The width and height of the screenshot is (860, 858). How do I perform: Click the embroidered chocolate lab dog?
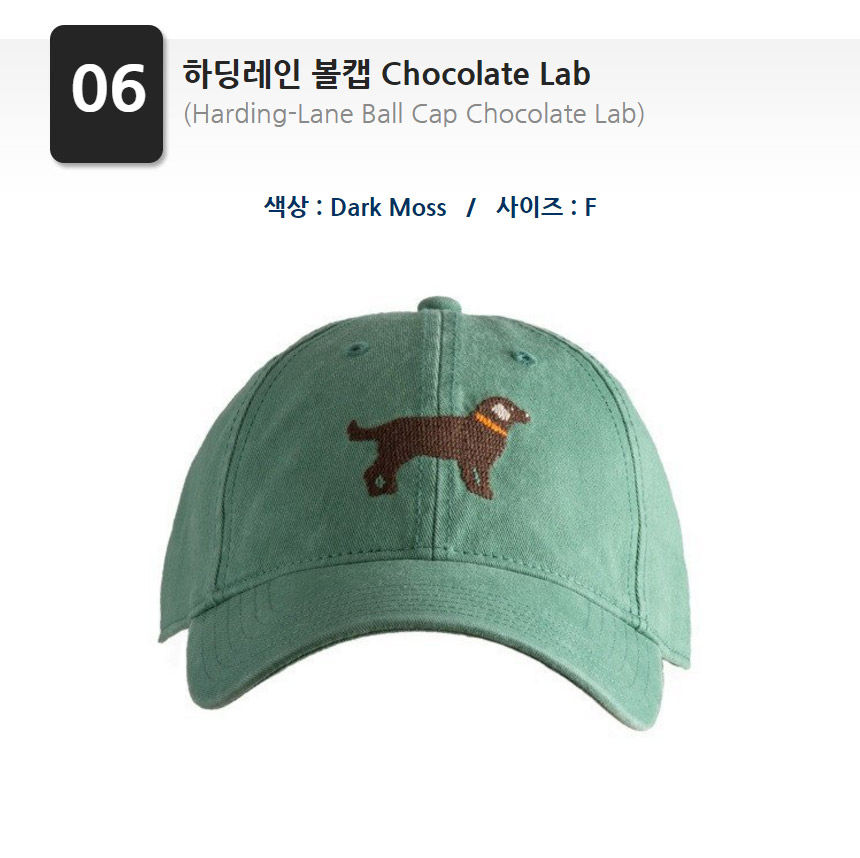pos(439,447)
